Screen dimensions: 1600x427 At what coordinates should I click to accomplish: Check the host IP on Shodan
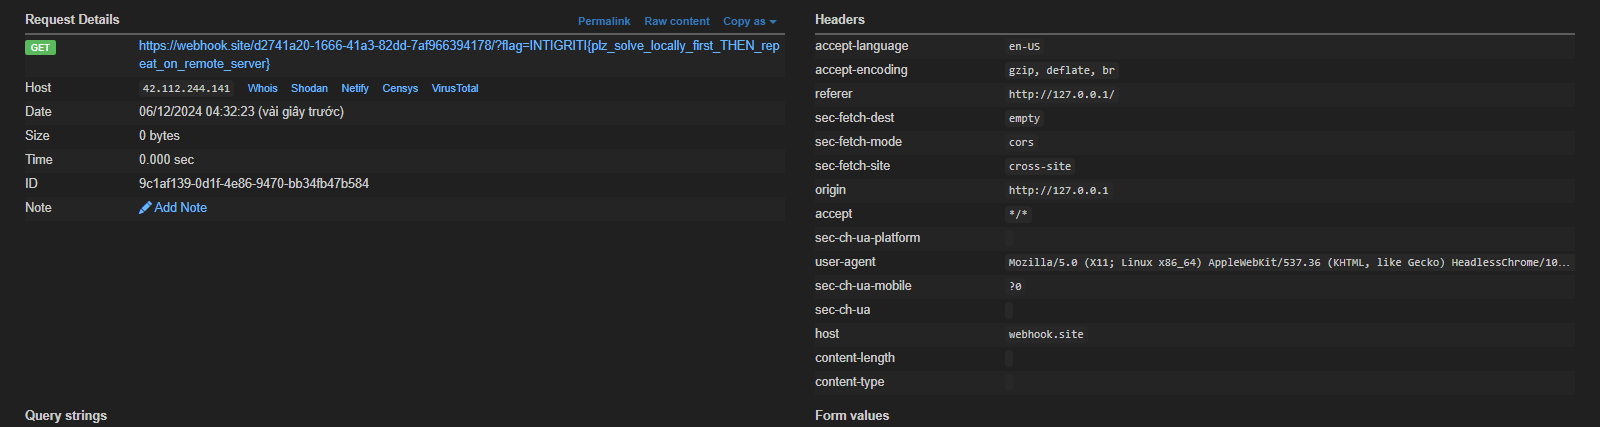(x=309, y=88)
